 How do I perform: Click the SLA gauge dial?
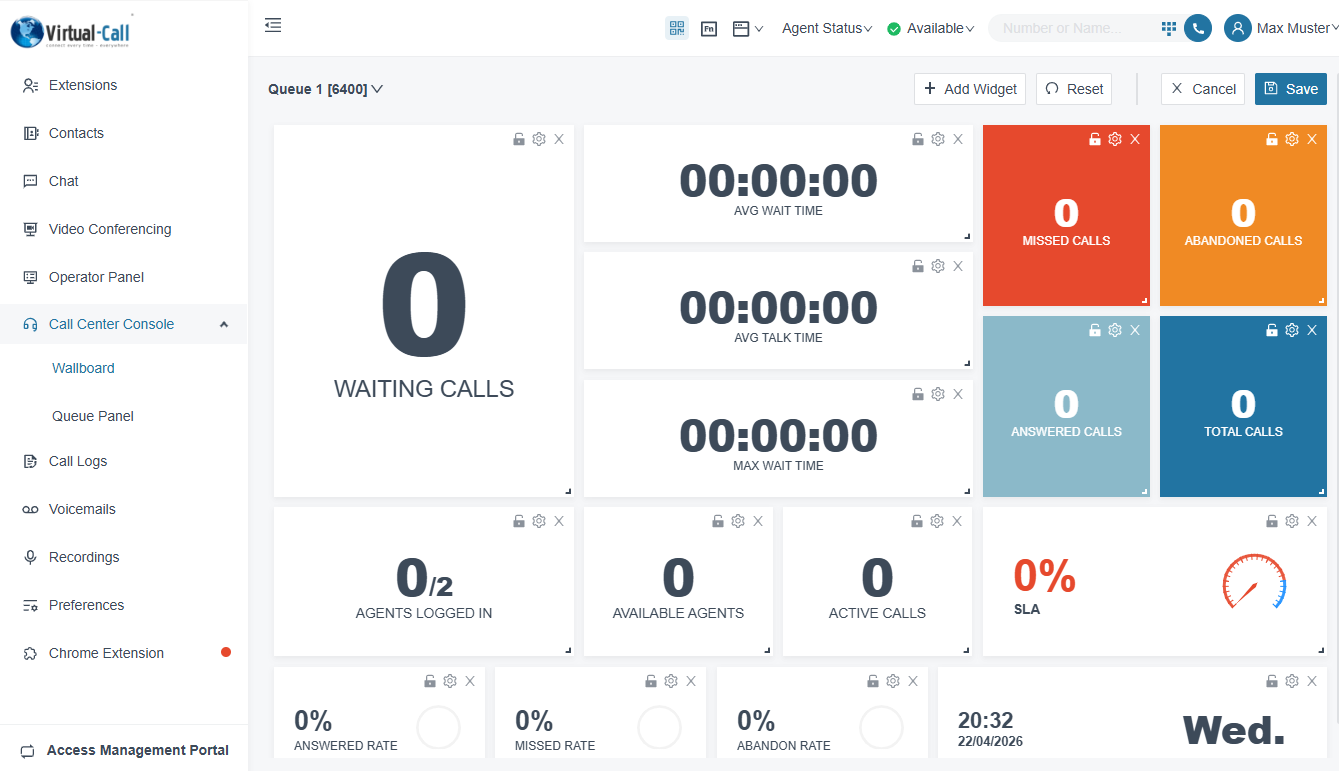(x=1254, y=582)
